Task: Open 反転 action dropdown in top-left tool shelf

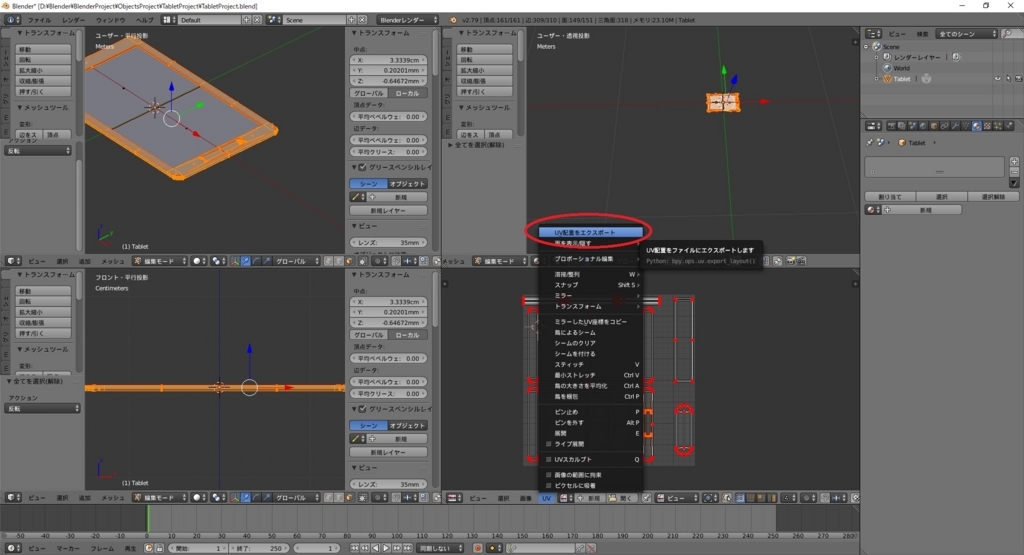Action: coord(39,151)
